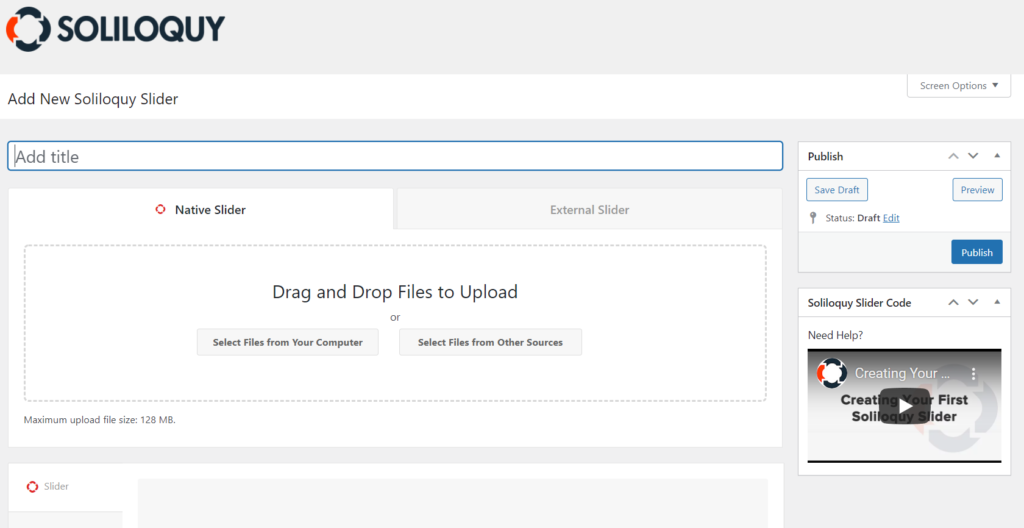
Task: Open the video's three-dot more options menu
Action: [973, 374]
